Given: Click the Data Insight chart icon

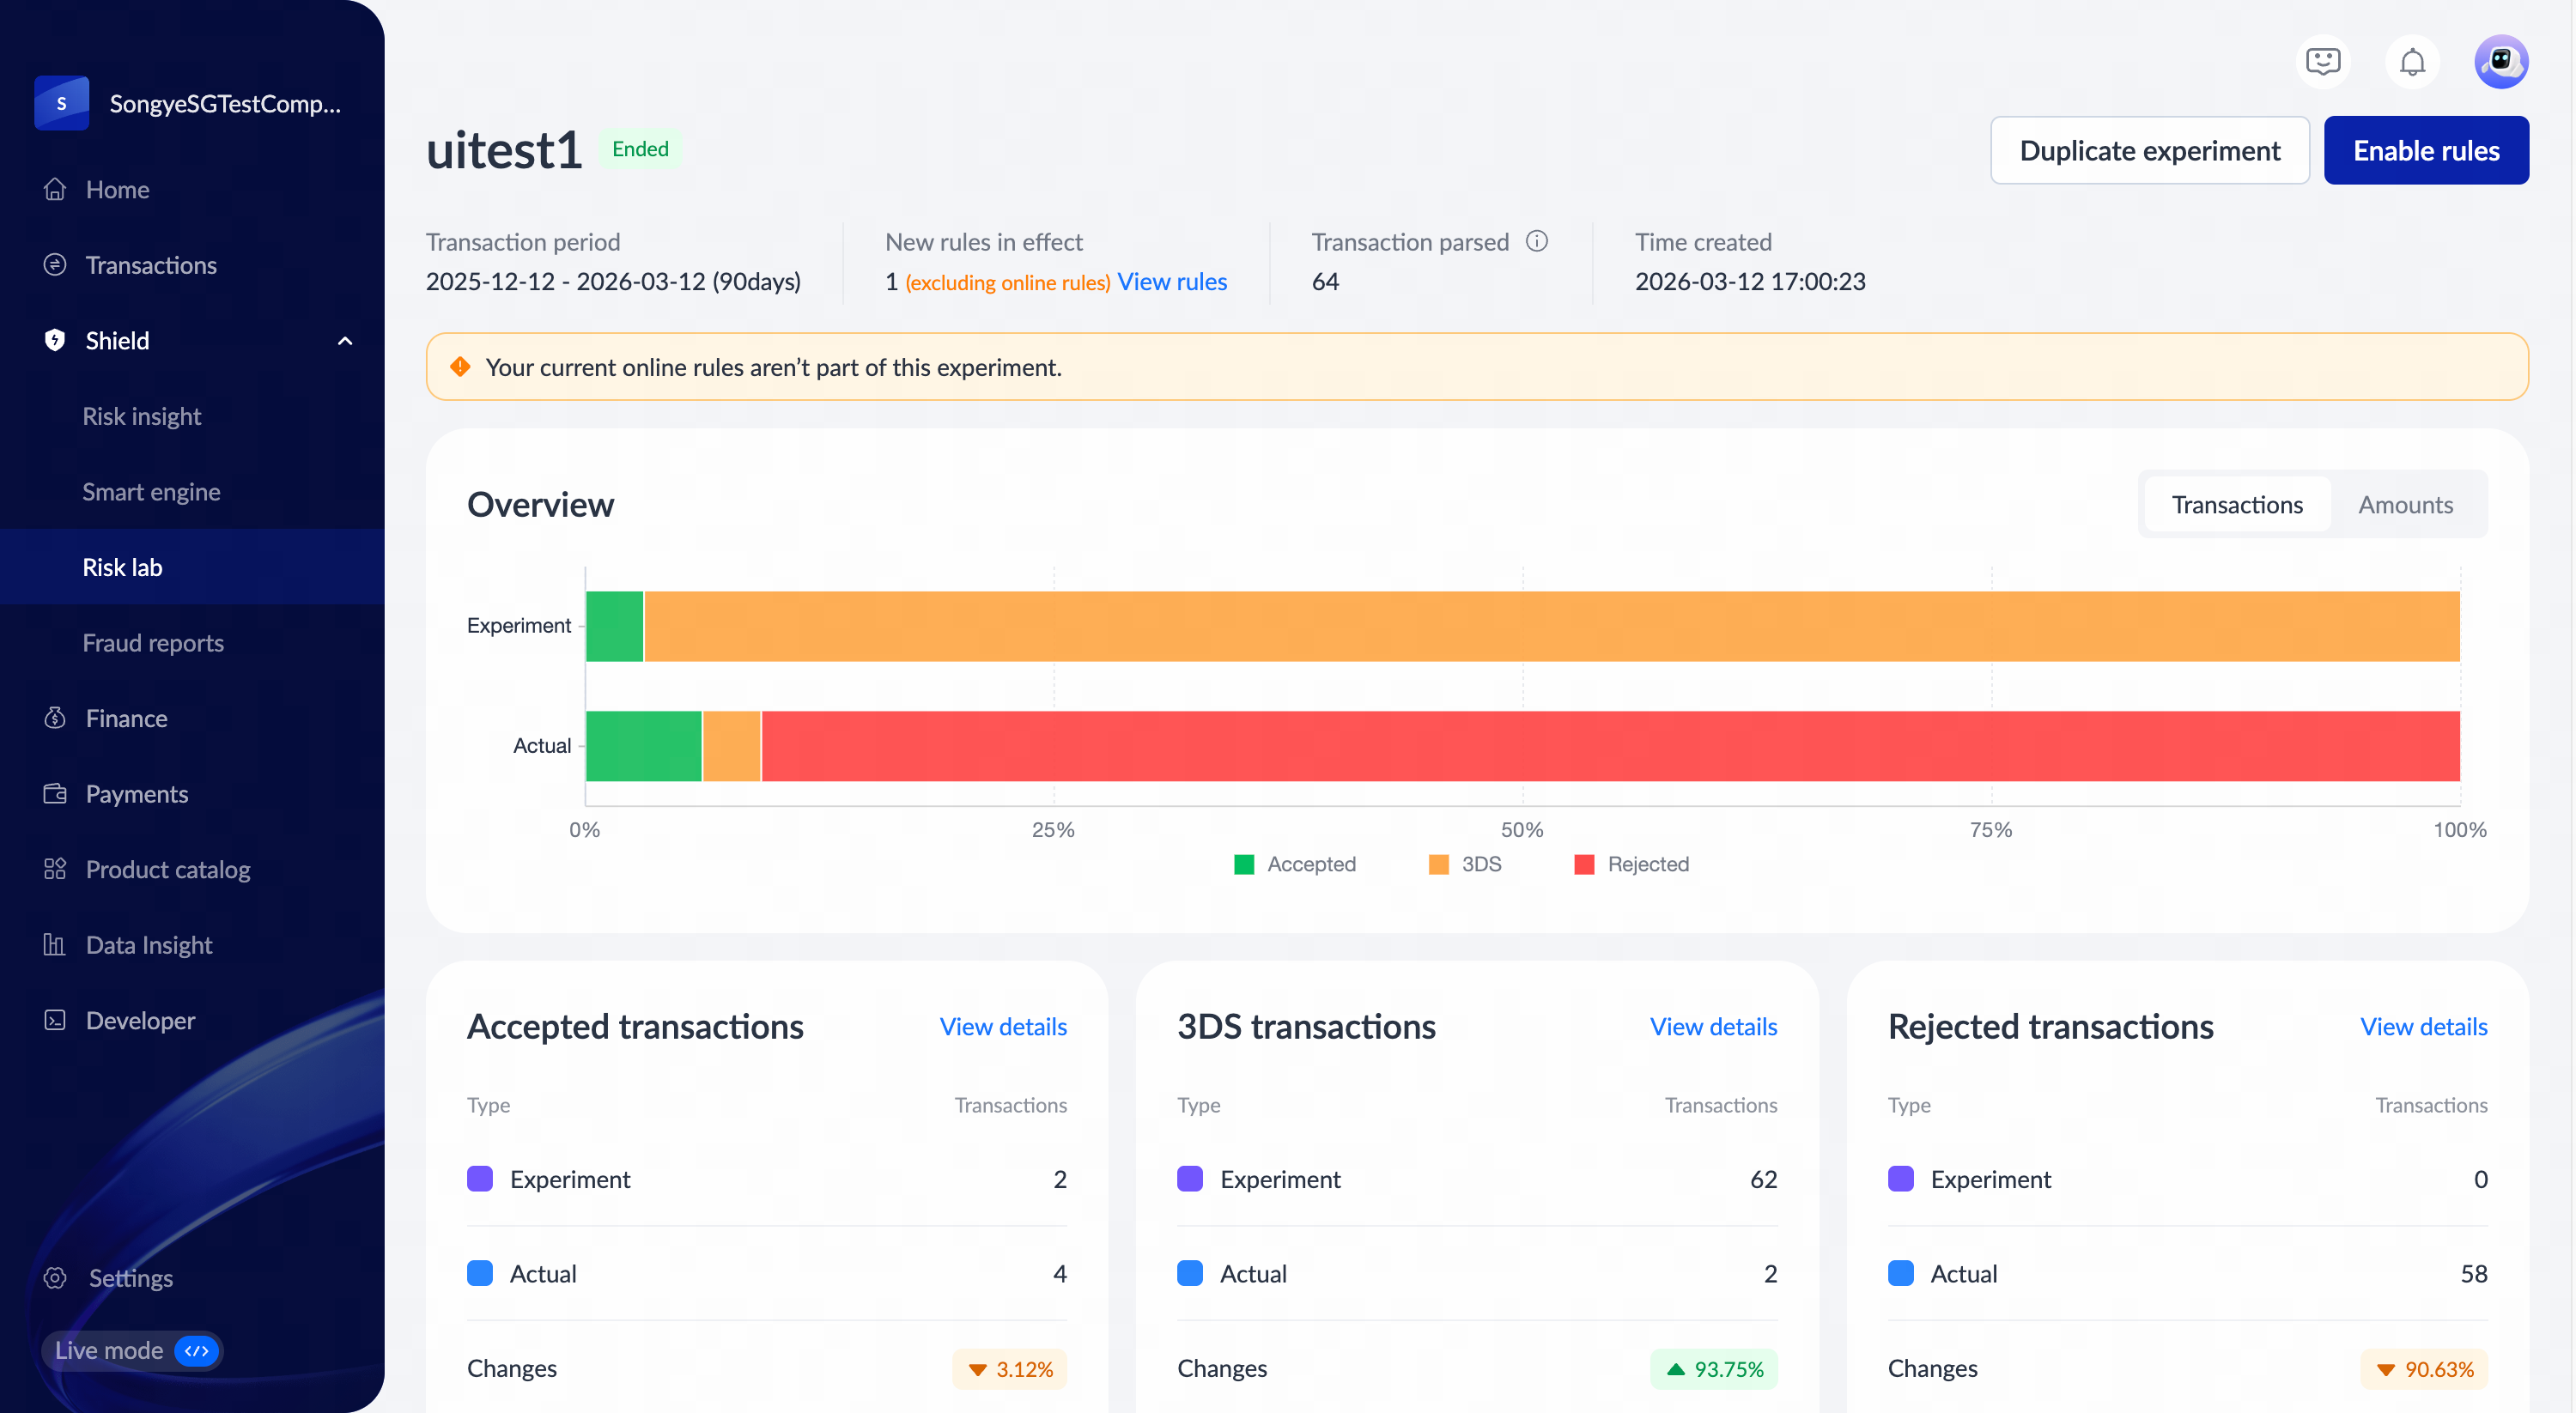Looking at the screenshot, I should (x=55, y=944).
